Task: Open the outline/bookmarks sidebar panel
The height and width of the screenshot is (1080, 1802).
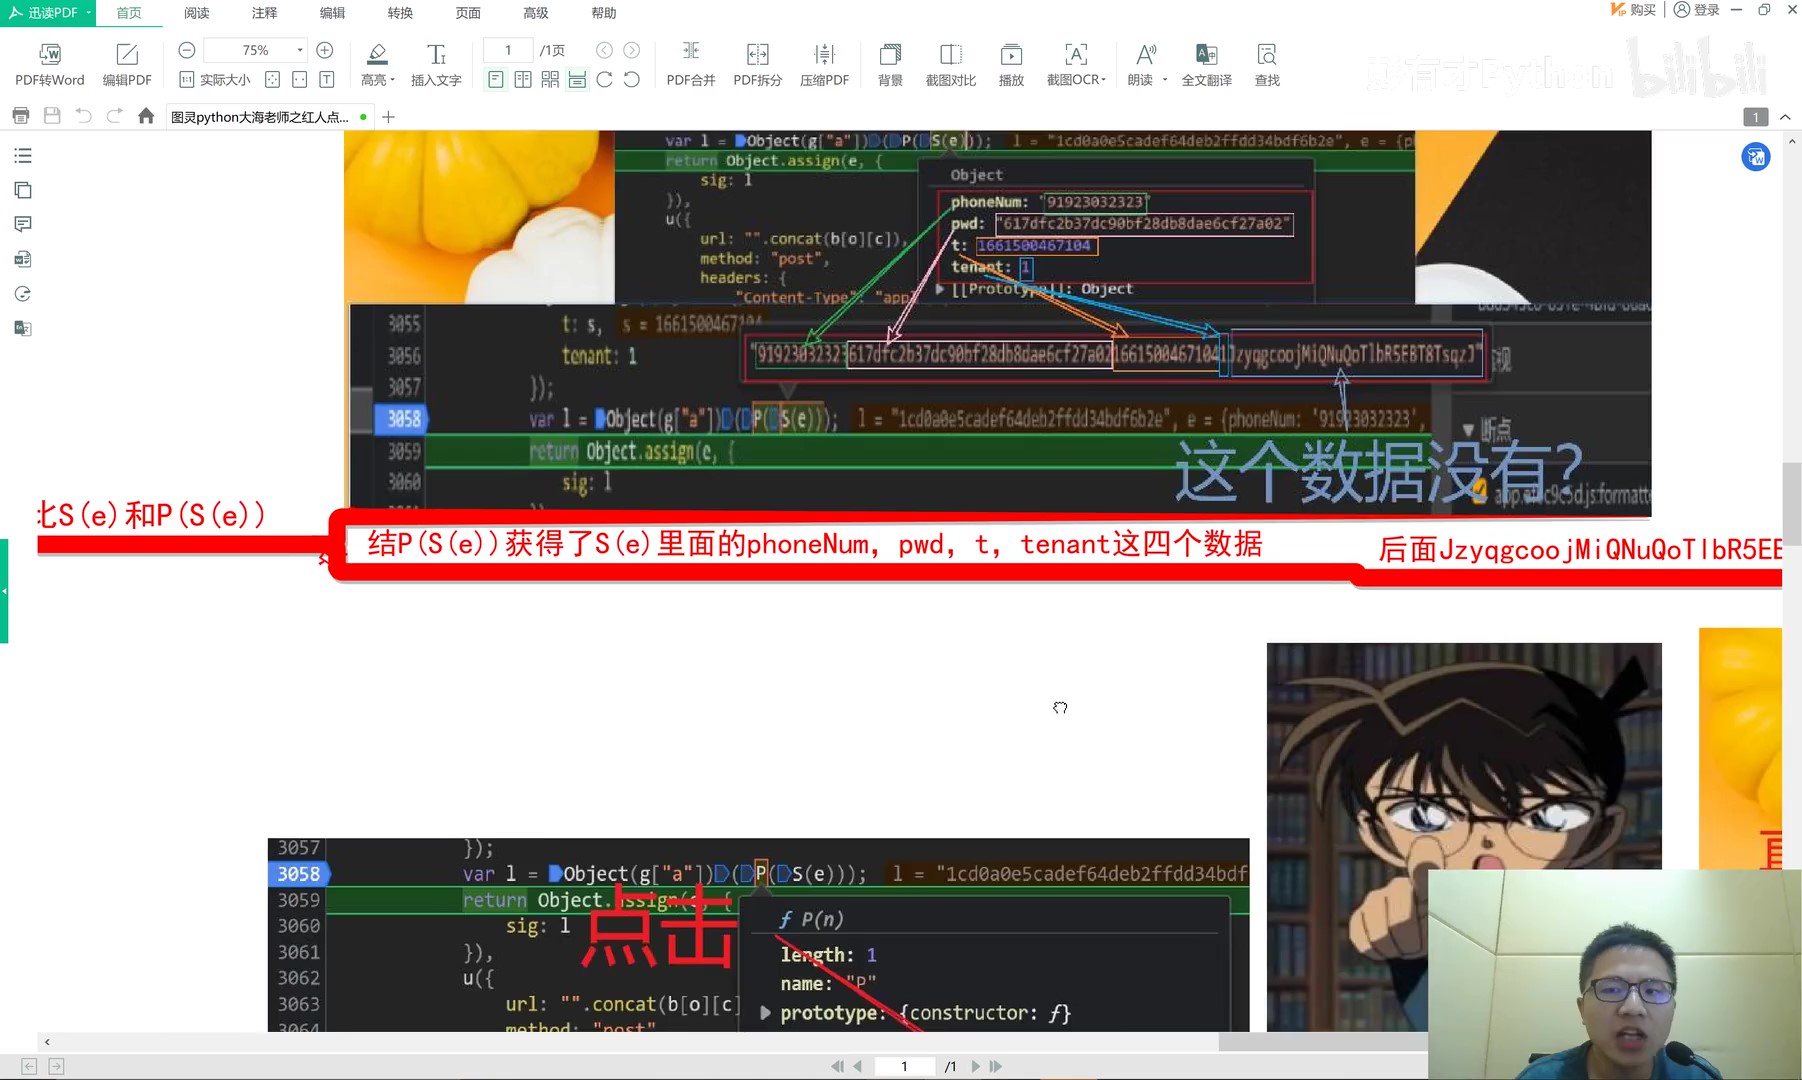Action: coord(23,156)
